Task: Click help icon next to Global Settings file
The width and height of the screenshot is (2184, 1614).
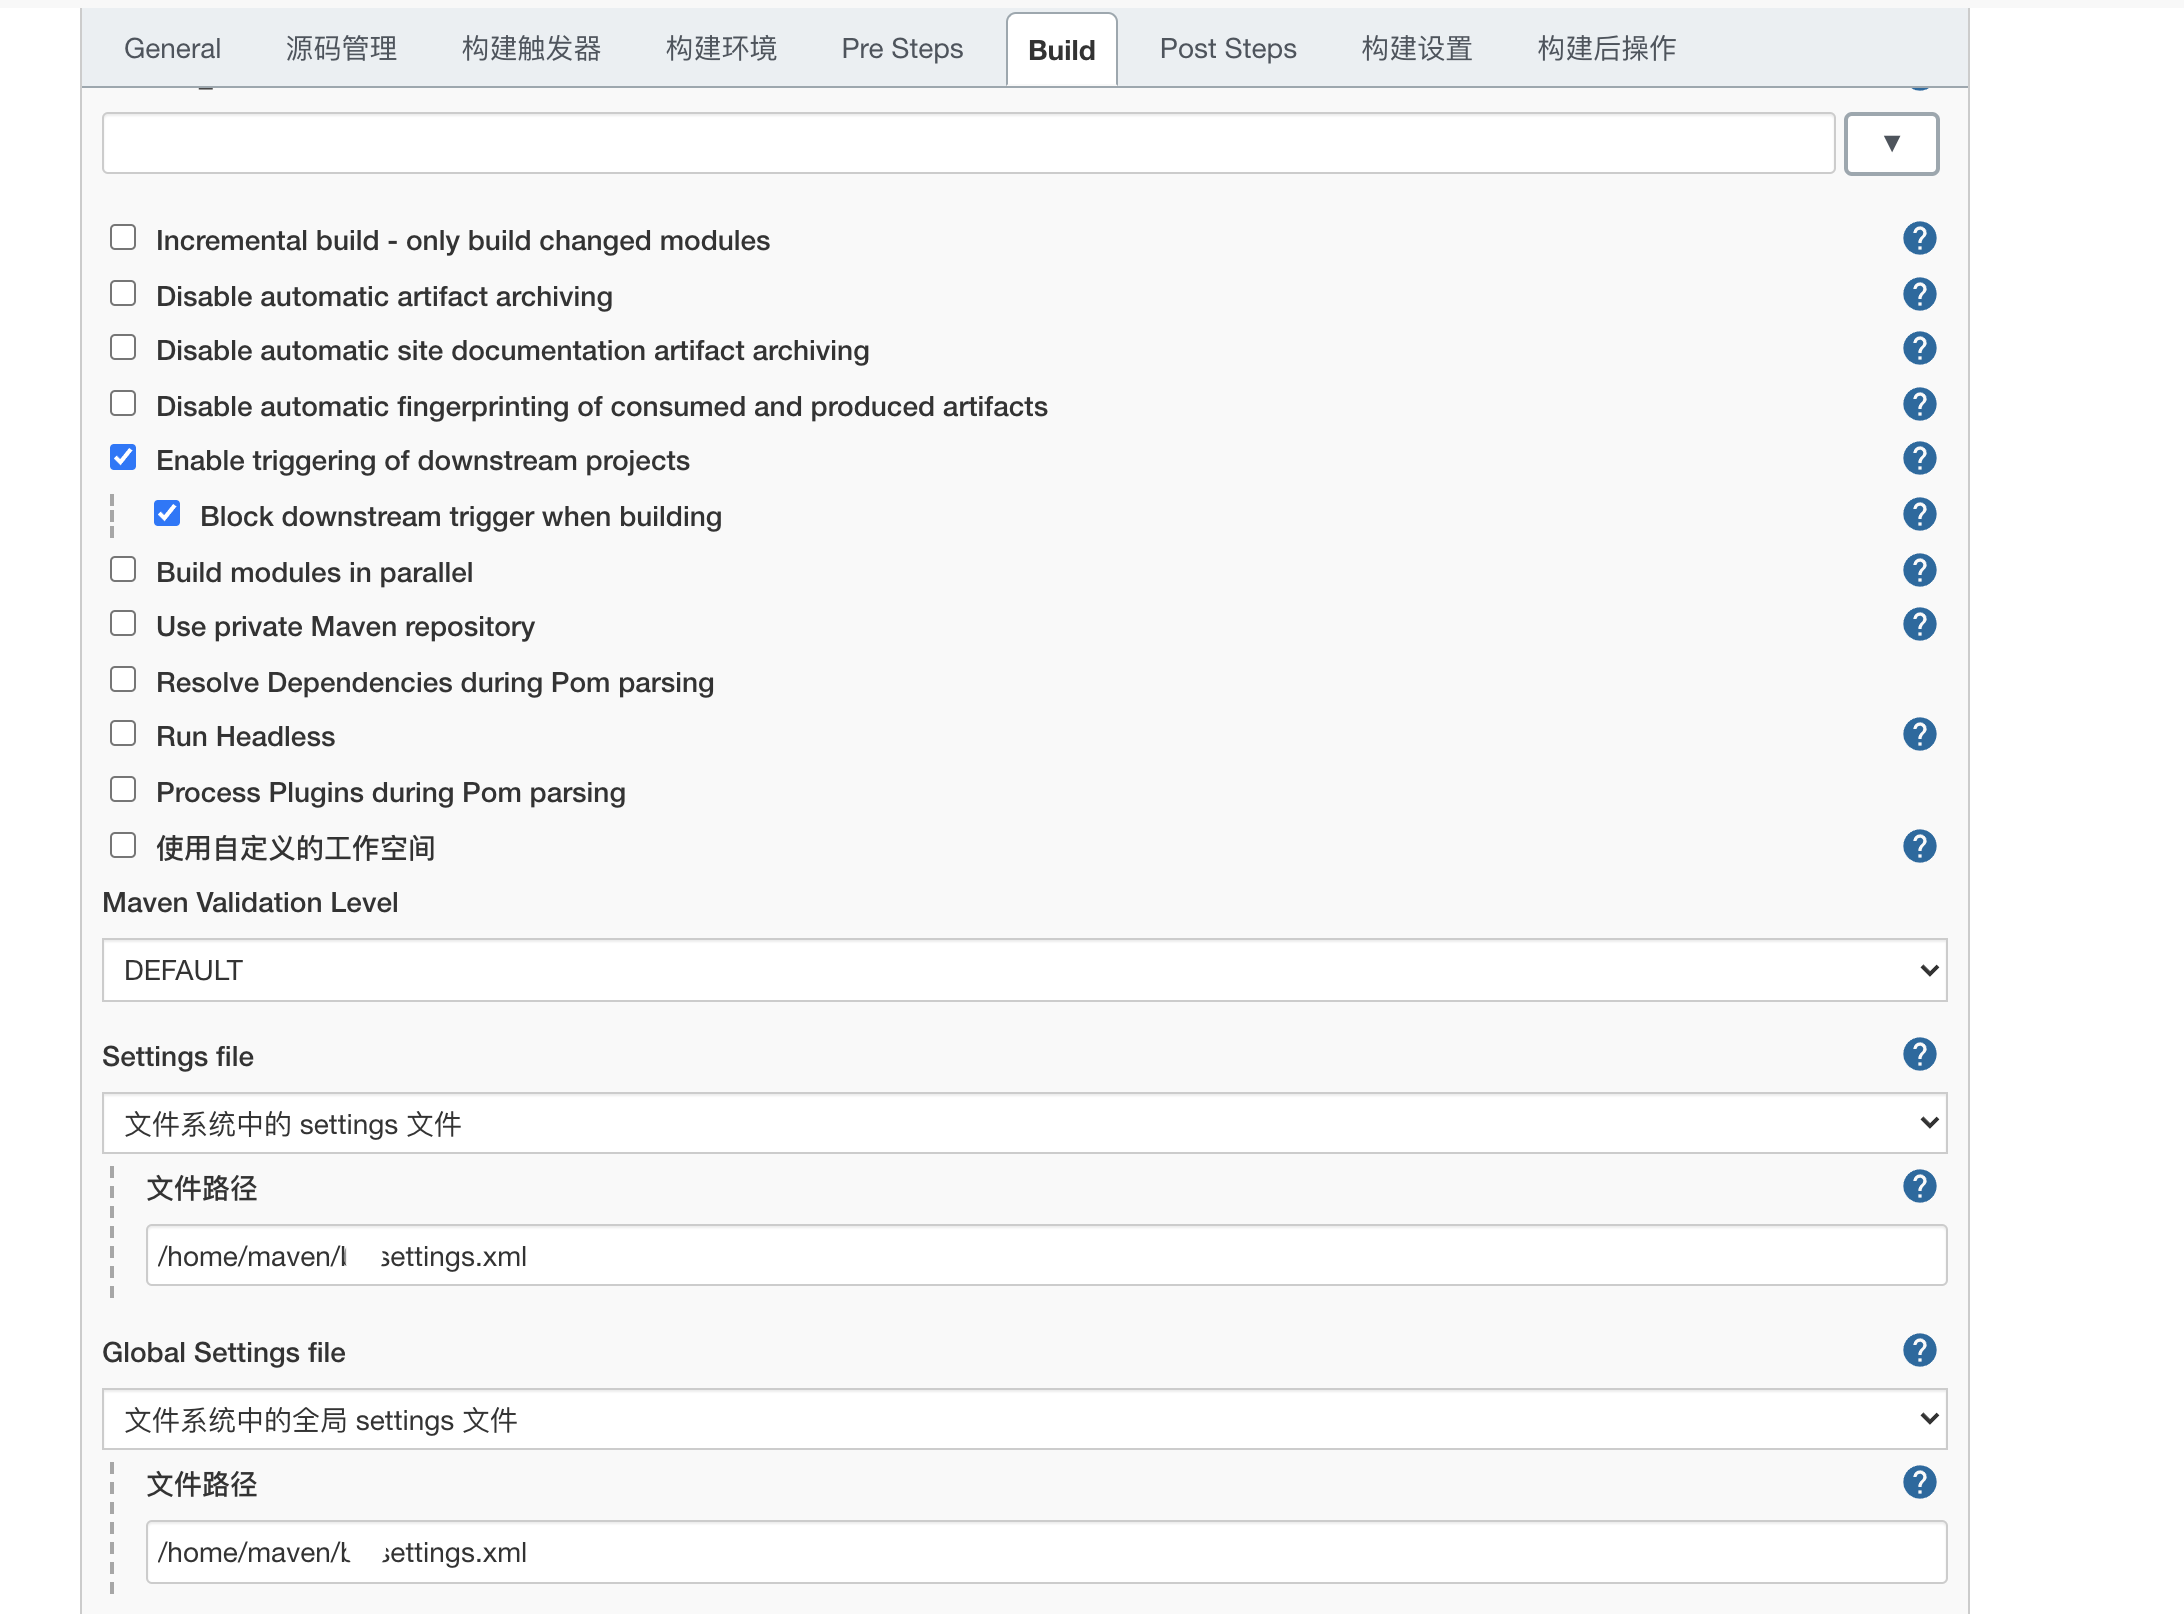Action: (1919, 1350)
